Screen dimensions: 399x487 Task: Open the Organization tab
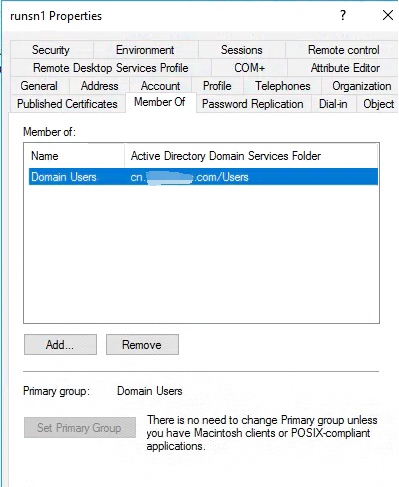coord(361,86)
